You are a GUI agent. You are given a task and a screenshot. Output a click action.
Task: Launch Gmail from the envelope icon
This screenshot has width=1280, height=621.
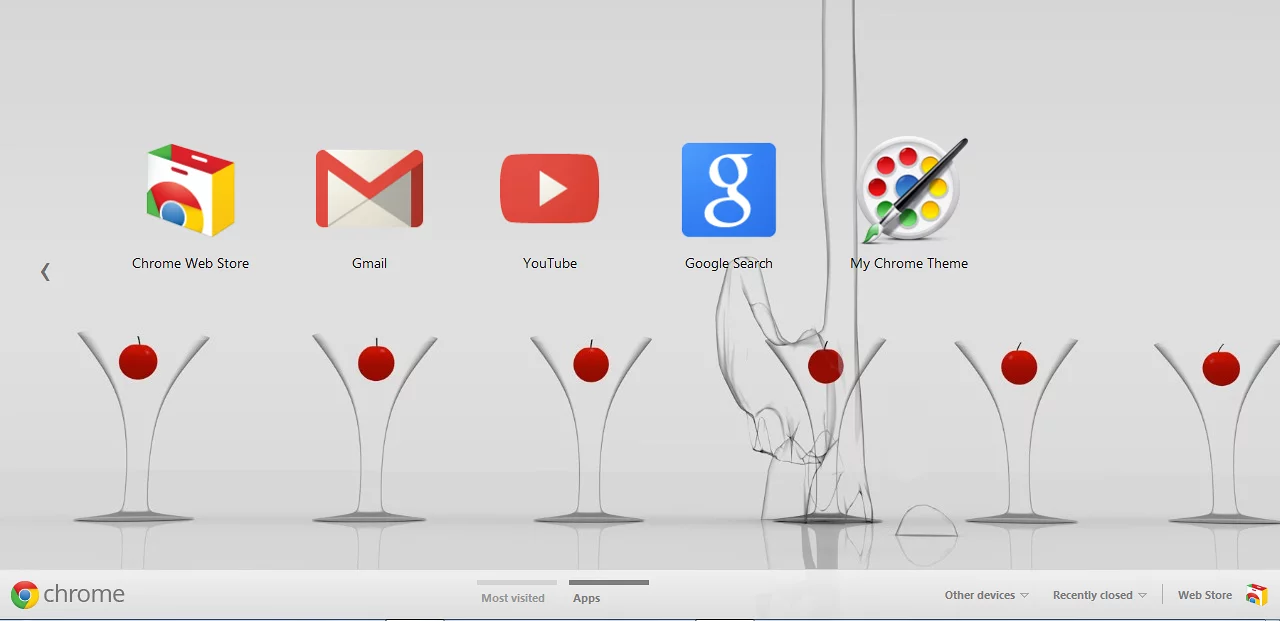click(369, 189)
